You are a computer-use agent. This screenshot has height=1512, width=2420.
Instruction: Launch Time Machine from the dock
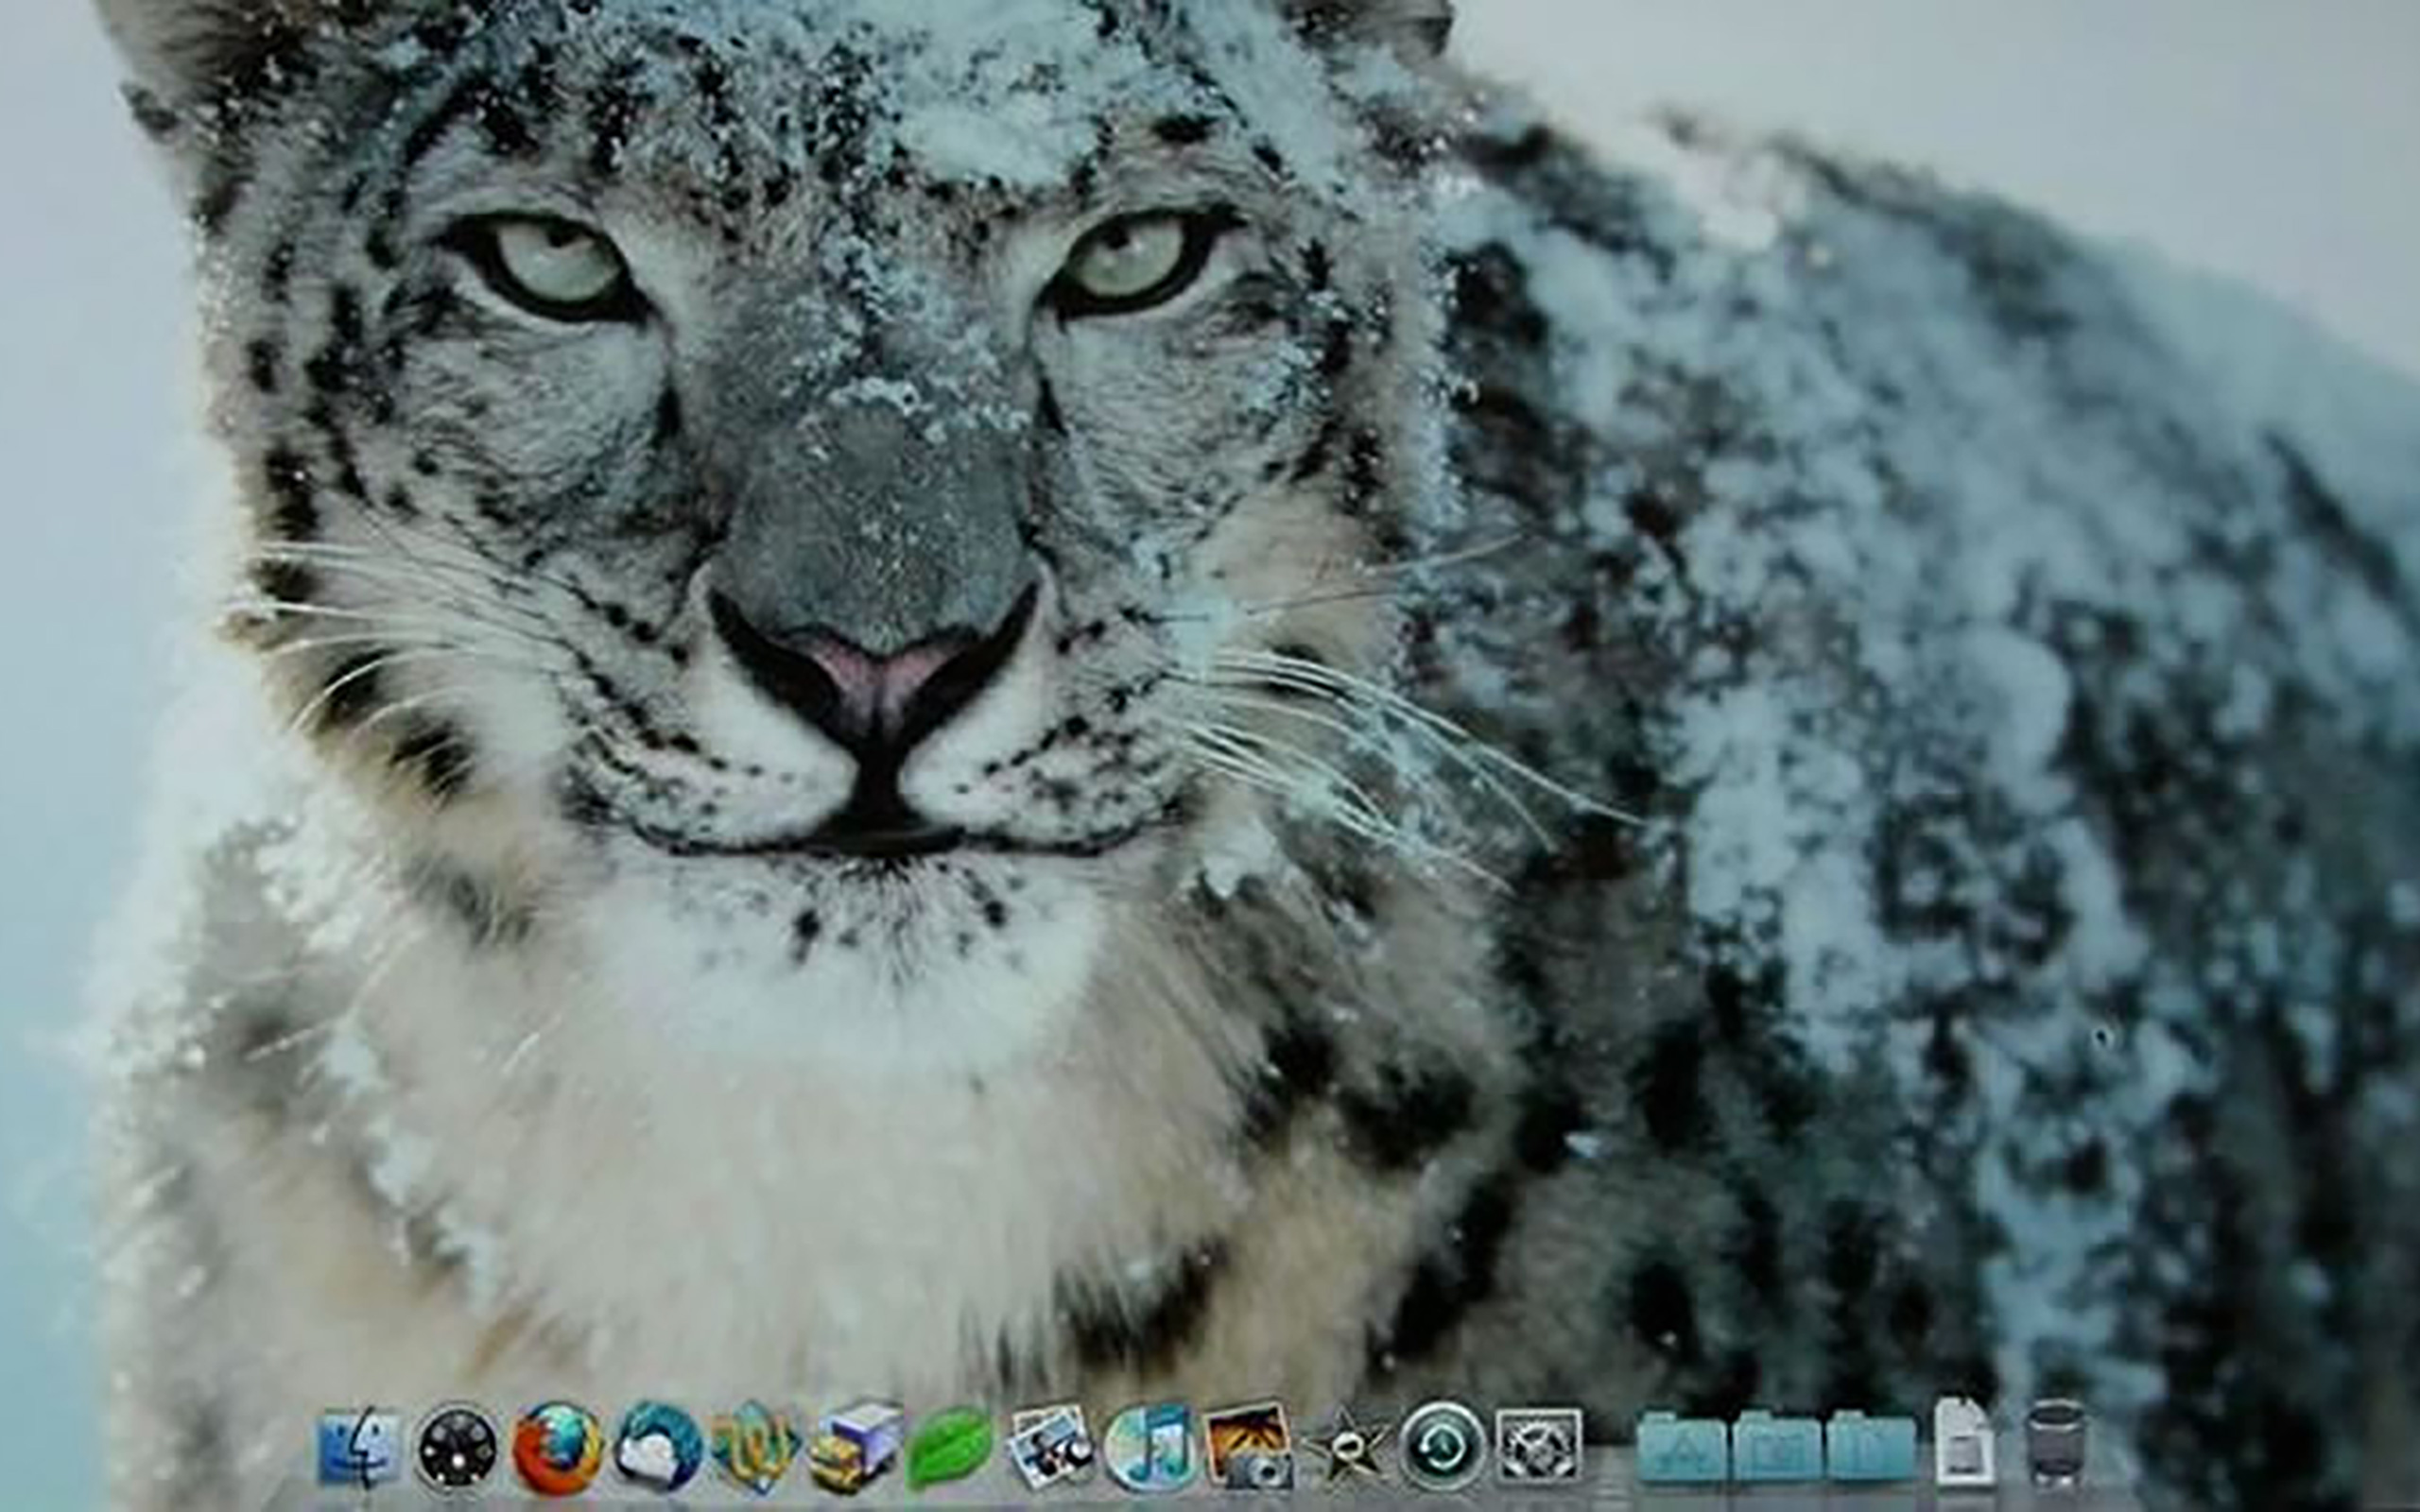[1442, 1446]
